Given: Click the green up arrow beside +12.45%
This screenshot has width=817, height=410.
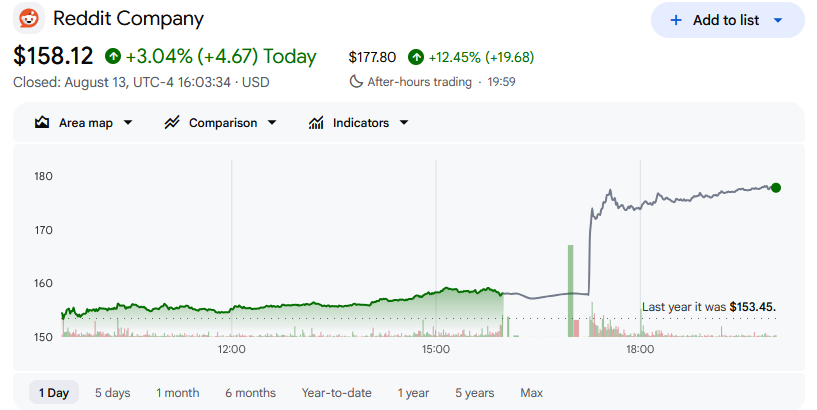Looking at the screenshot, I should [416, 57].
